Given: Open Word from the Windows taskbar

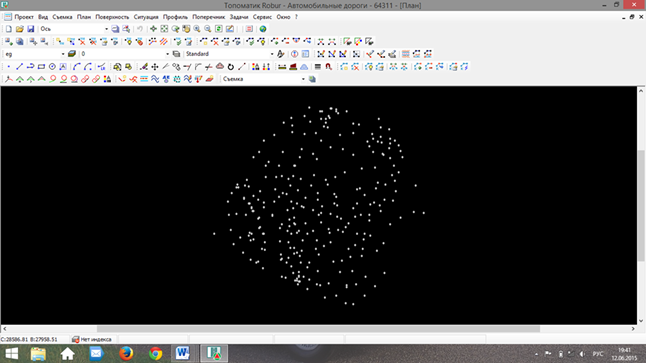Looking at the screenshot, I should (x=182, y=354).
